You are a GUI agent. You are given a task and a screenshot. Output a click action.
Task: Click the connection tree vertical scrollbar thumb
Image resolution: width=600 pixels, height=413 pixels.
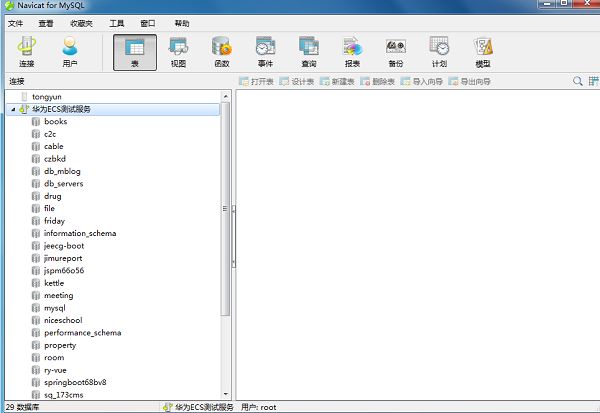click(x=225, y=209)
